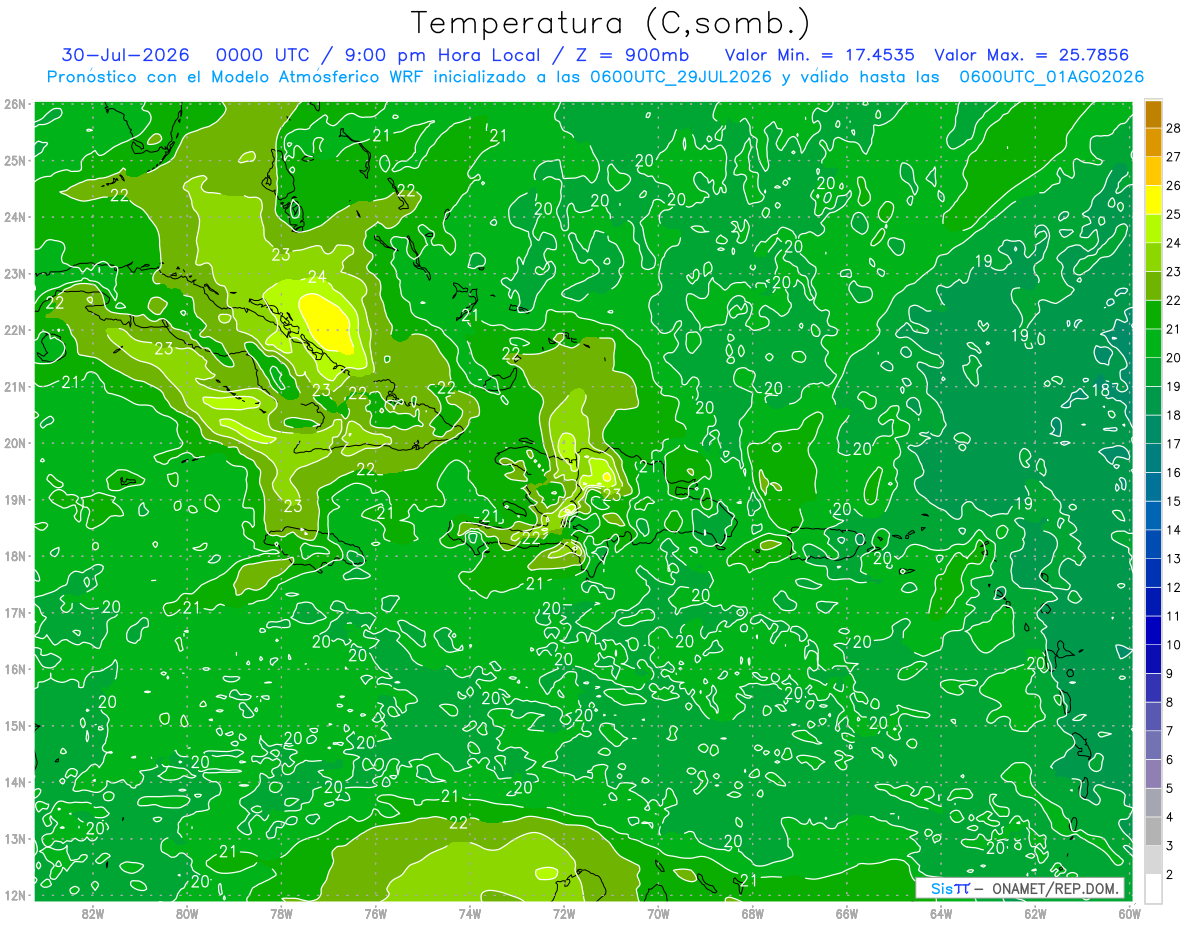Viewport: 1200px width, 927px height.
Task: Click the chart title "Temperatura (C,somb.)"
Action: [611, 23]
